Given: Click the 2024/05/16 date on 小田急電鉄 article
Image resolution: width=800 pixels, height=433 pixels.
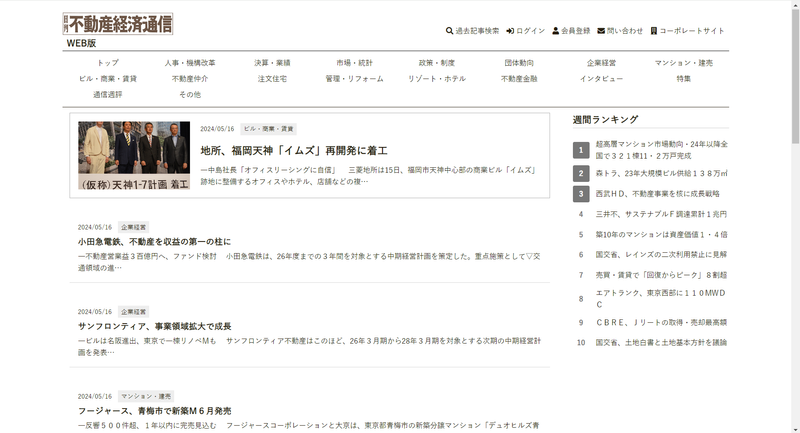Looking at the screenshot, I should [94, 227].
